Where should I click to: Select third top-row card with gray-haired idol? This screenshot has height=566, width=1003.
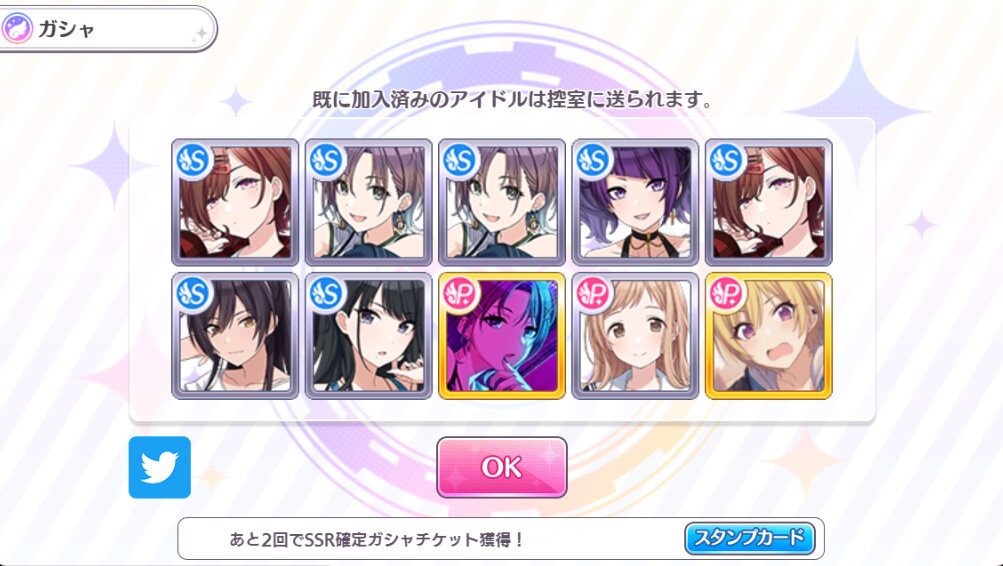(502, 202)
